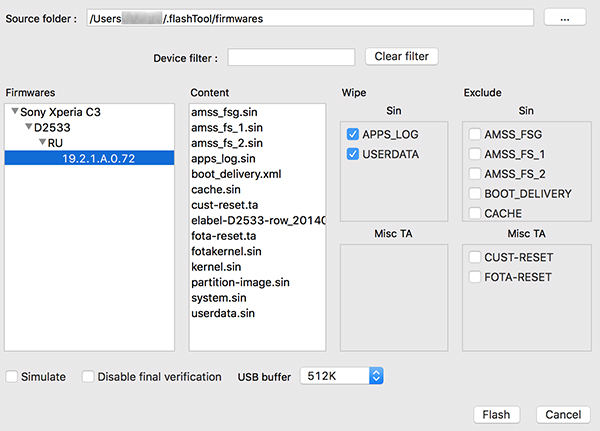Enable Disable final verification checkbox
600x431 pixels.
88,377
